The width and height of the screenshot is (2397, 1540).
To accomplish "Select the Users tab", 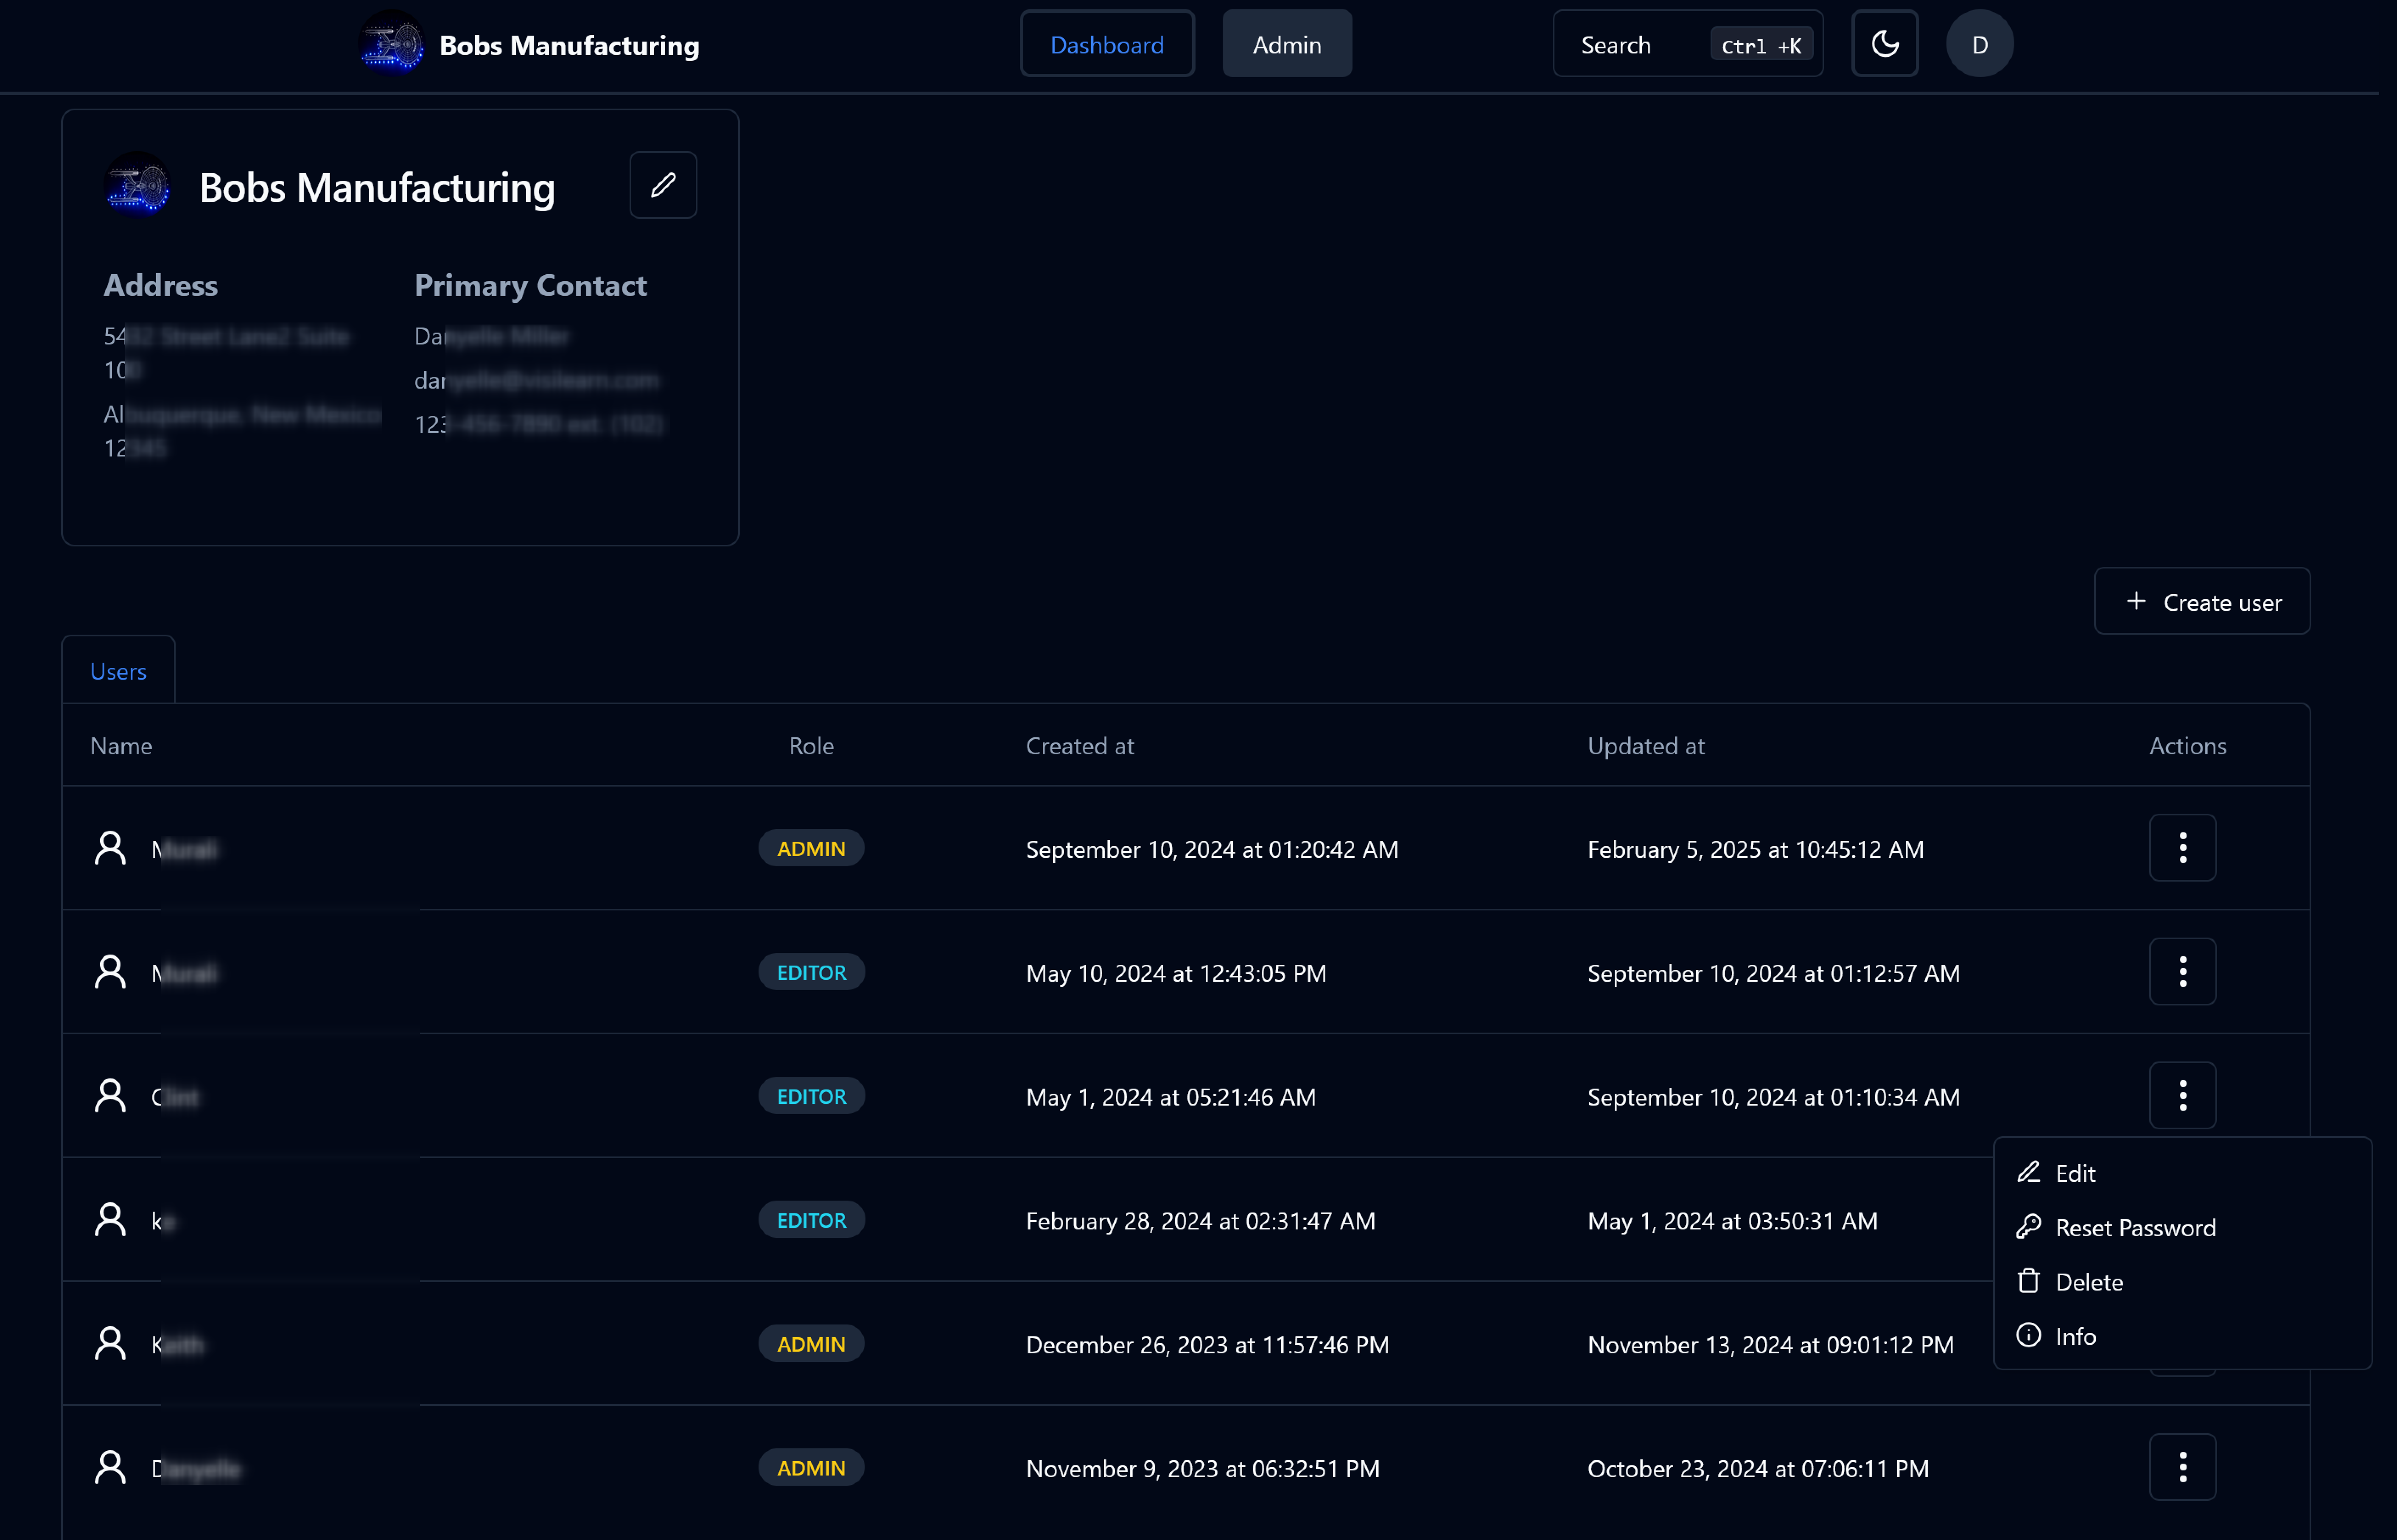I will tap(118, 671).
